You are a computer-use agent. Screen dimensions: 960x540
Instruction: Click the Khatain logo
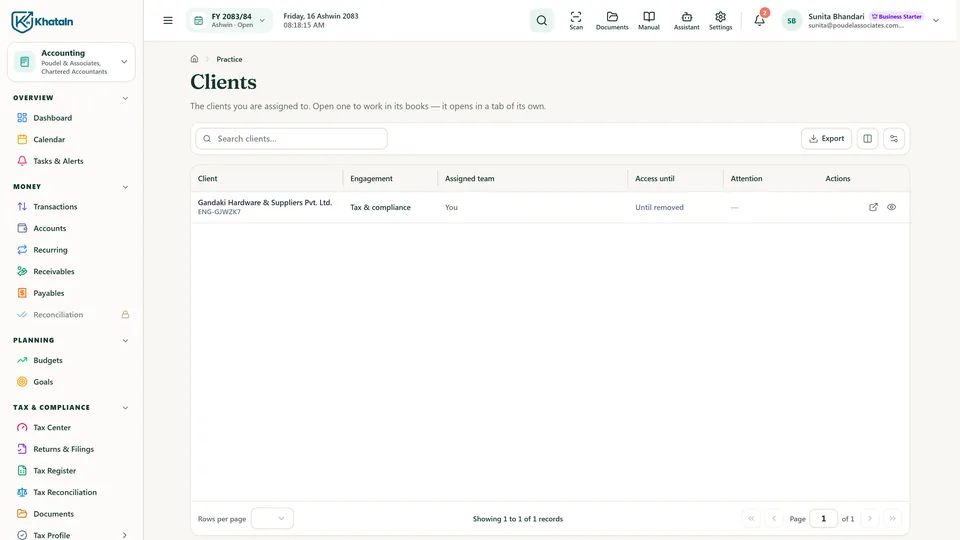coord(42,21)
